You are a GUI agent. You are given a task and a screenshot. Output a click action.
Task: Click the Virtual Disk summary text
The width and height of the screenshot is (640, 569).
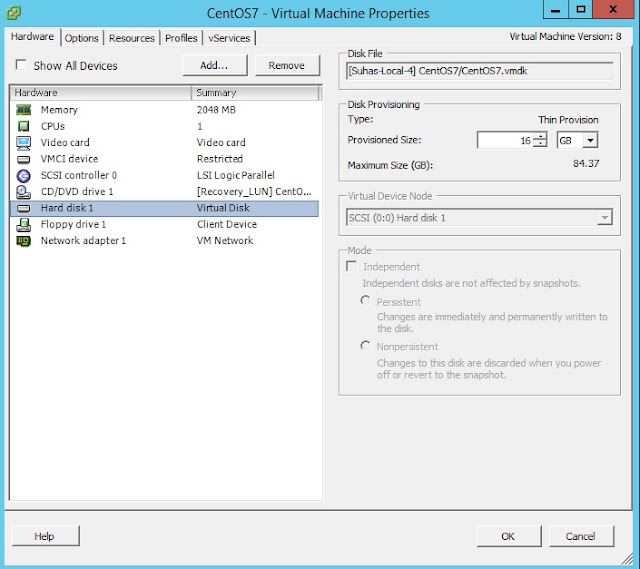[223, 208]
